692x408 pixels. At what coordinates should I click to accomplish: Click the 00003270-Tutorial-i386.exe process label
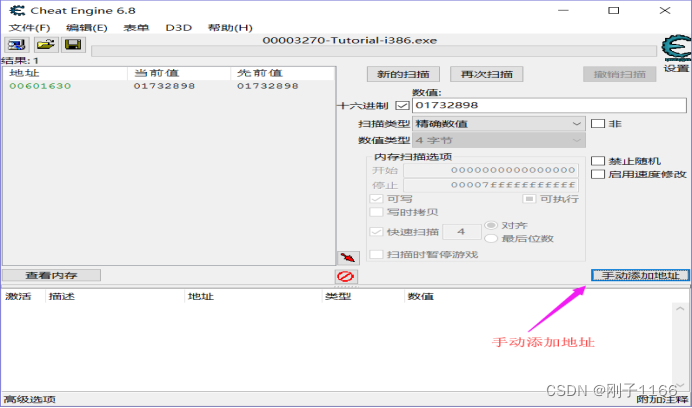(x=350, y=40)
